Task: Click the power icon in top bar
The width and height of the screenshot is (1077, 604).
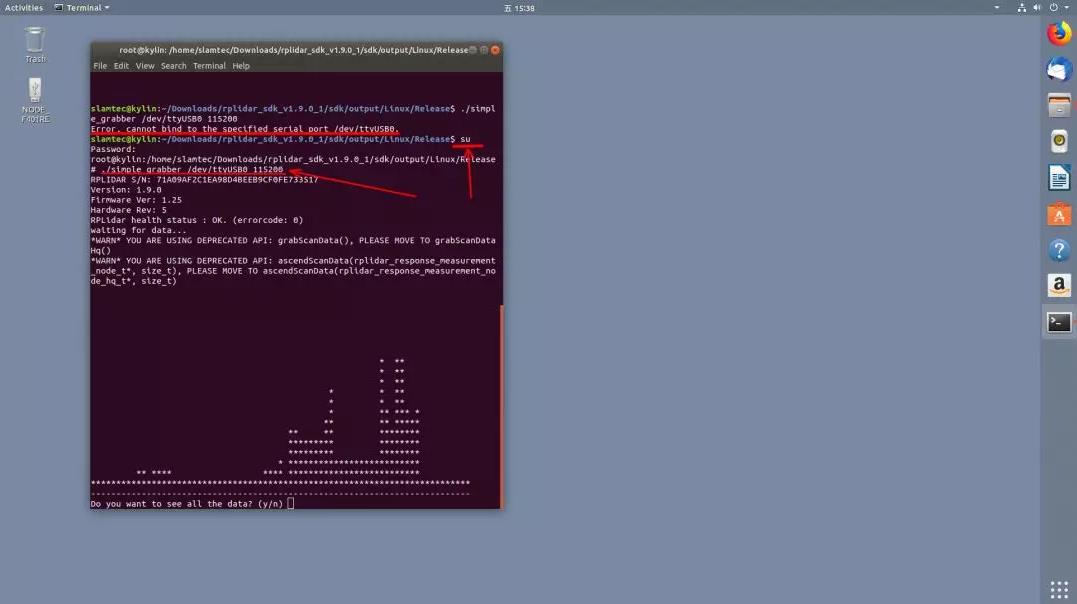Action: 1053,8
